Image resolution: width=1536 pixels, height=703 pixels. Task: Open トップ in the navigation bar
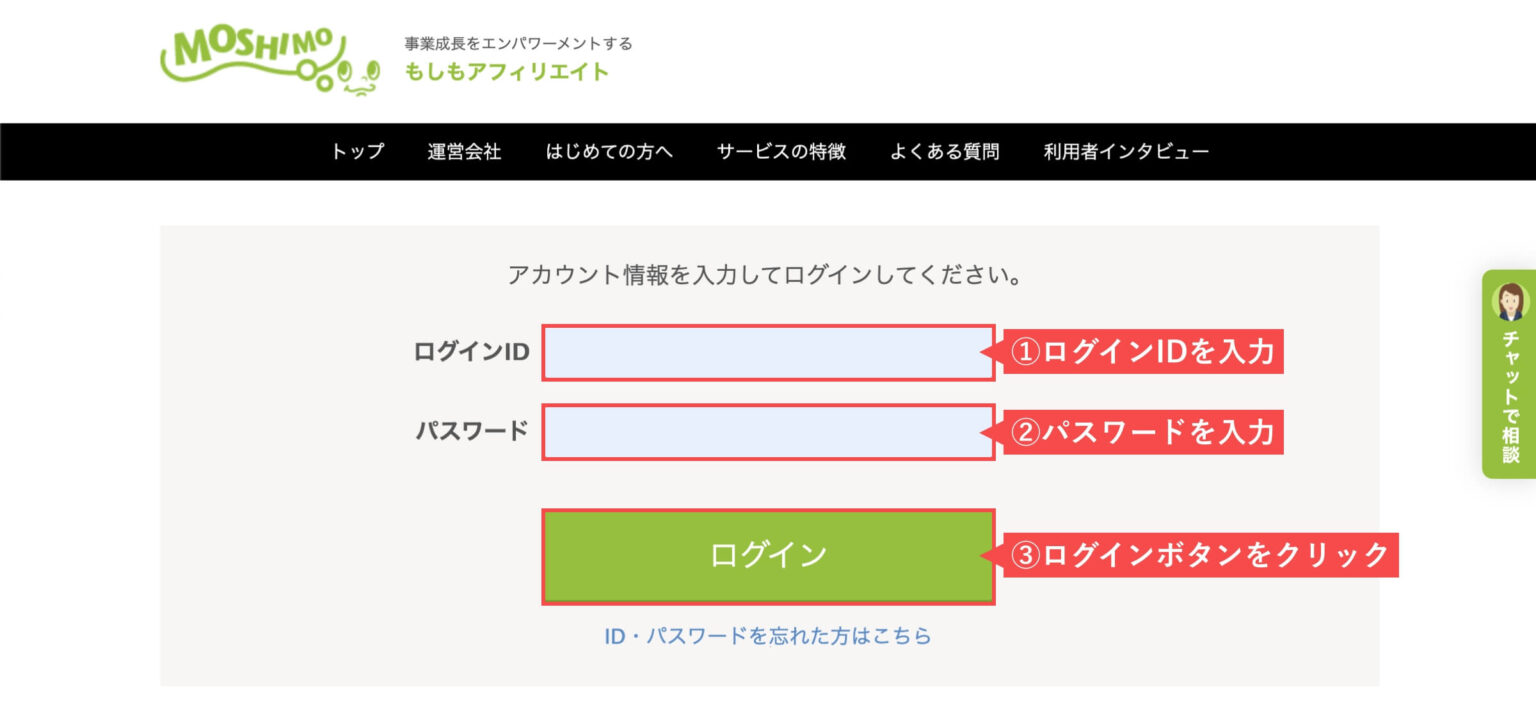pos(355,151)
